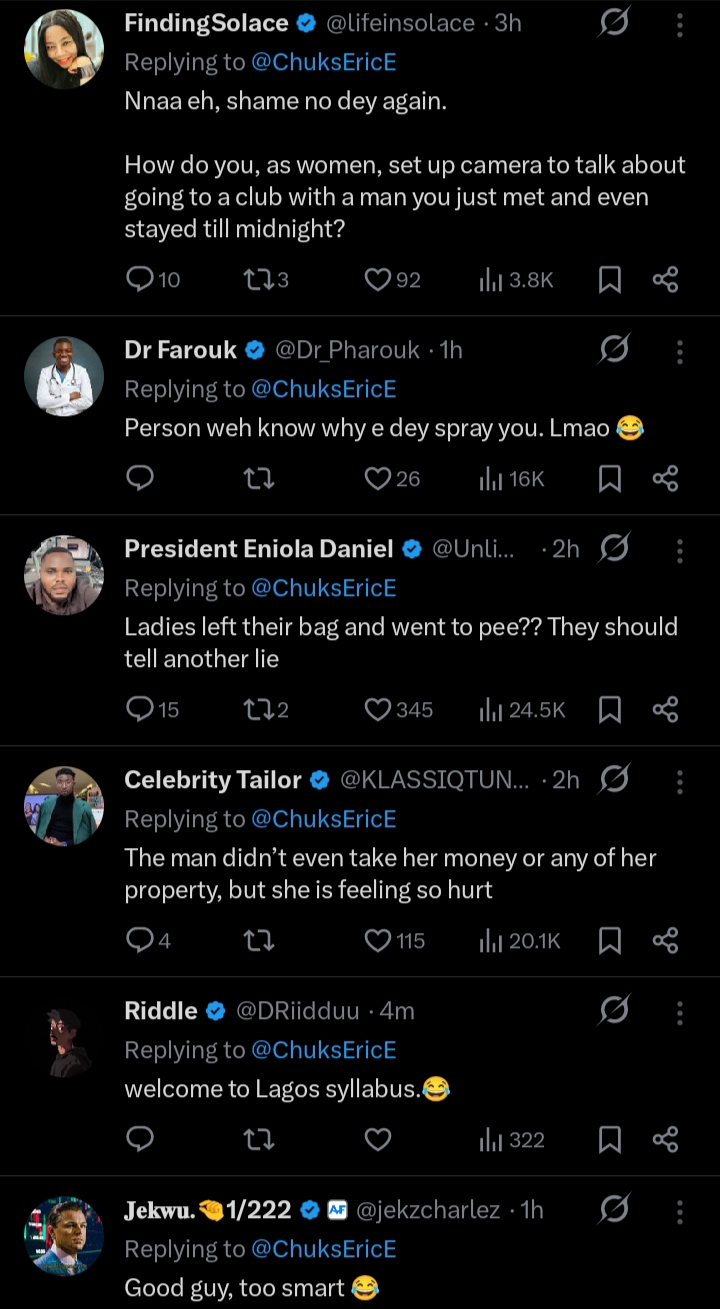Share President Eniola Daniel's reply

click(x=665, y=710)
